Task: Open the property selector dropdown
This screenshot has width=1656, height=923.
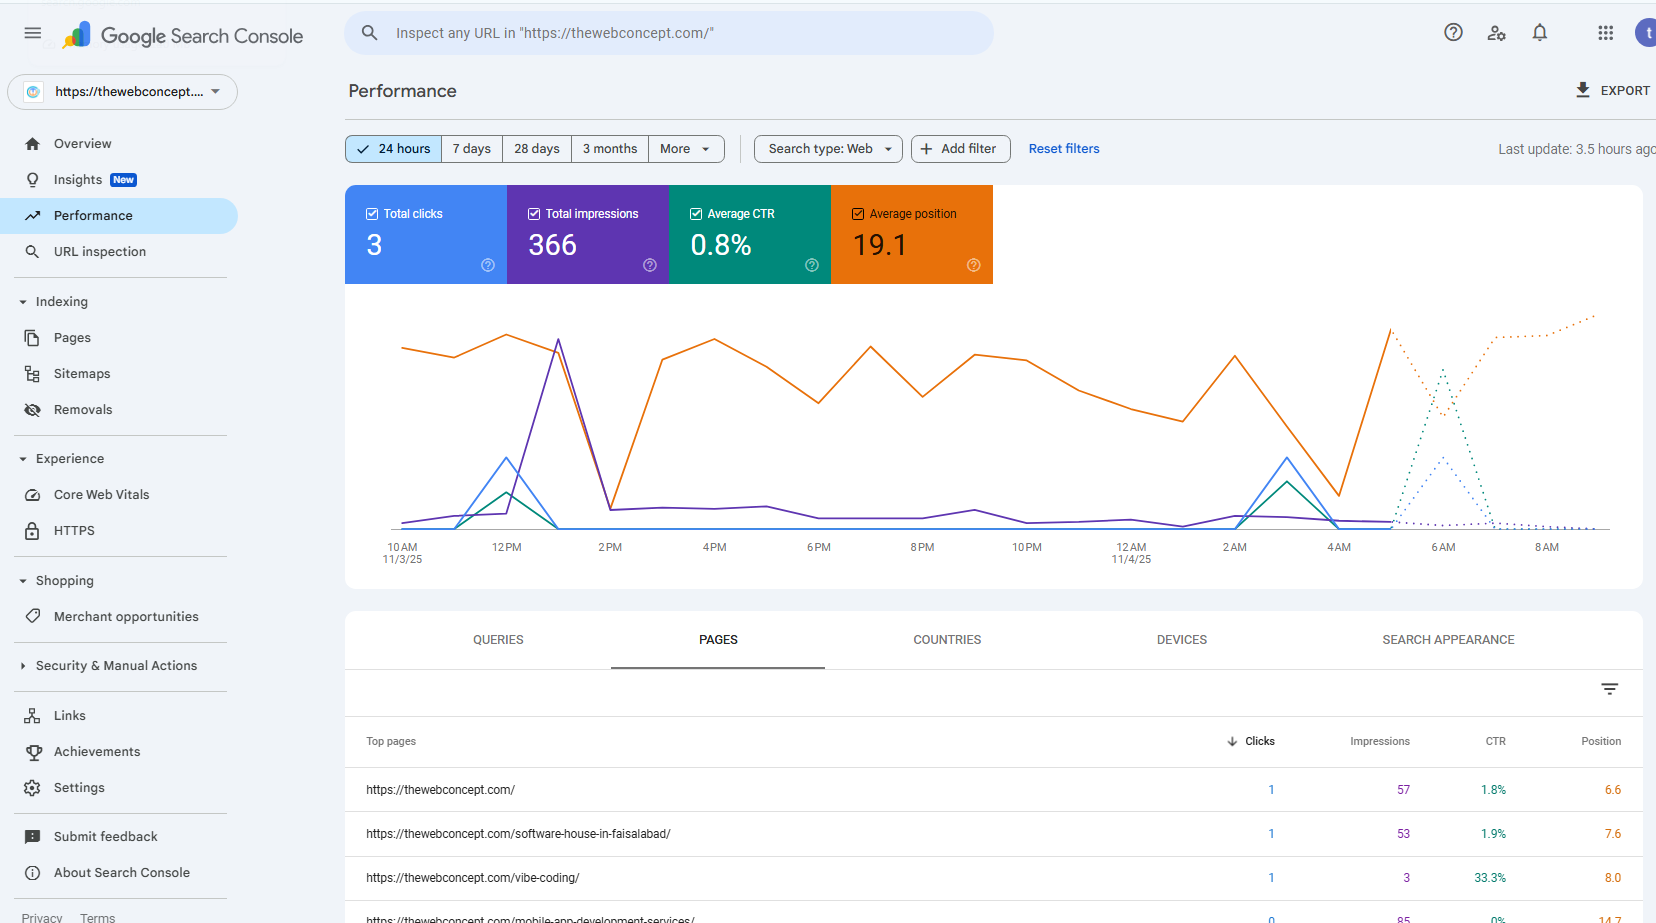Action: tap(123, 92)
